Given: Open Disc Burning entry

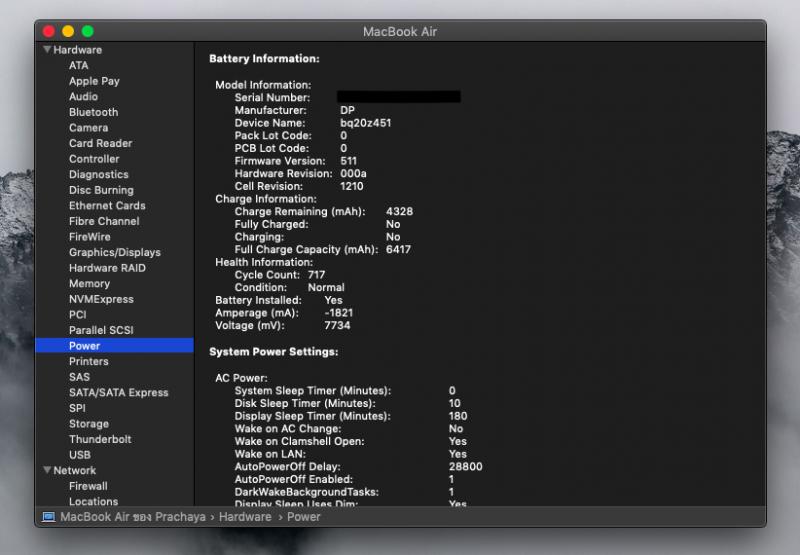Looking at the screenshot, I should click(101, 190).
